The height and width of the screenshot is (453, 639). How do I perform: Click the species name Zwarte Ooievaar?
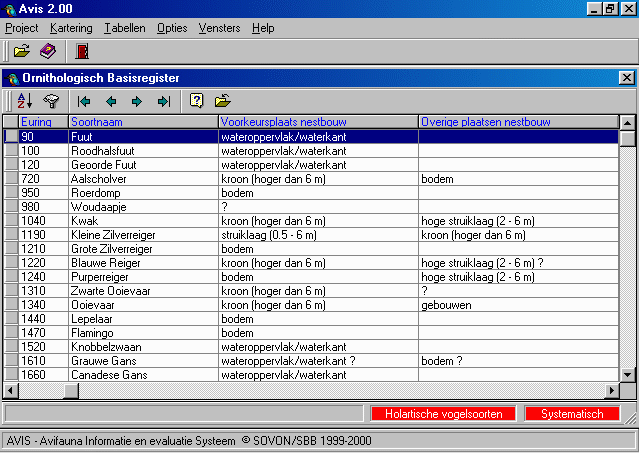tap(110, 291)
